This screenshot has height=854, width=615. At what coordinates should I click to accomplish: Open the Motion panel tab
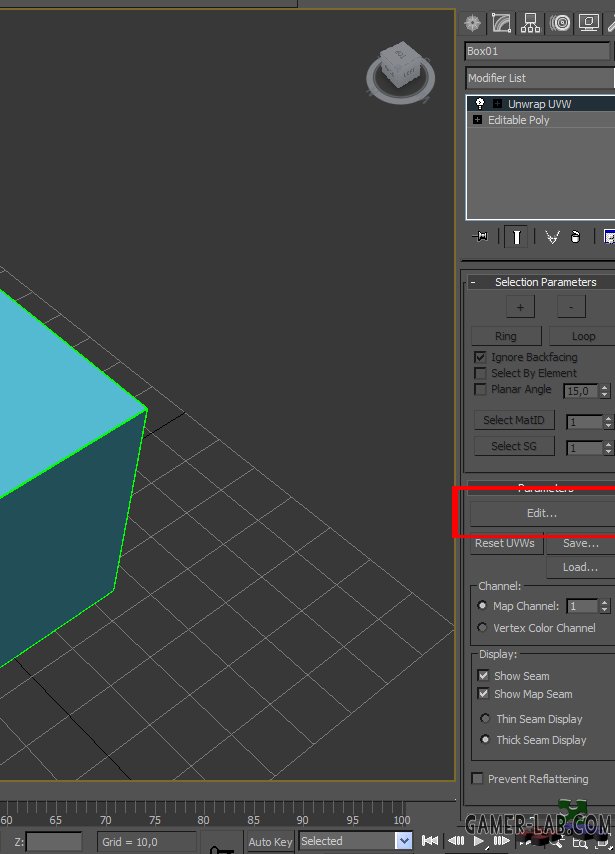pos(561,22)
